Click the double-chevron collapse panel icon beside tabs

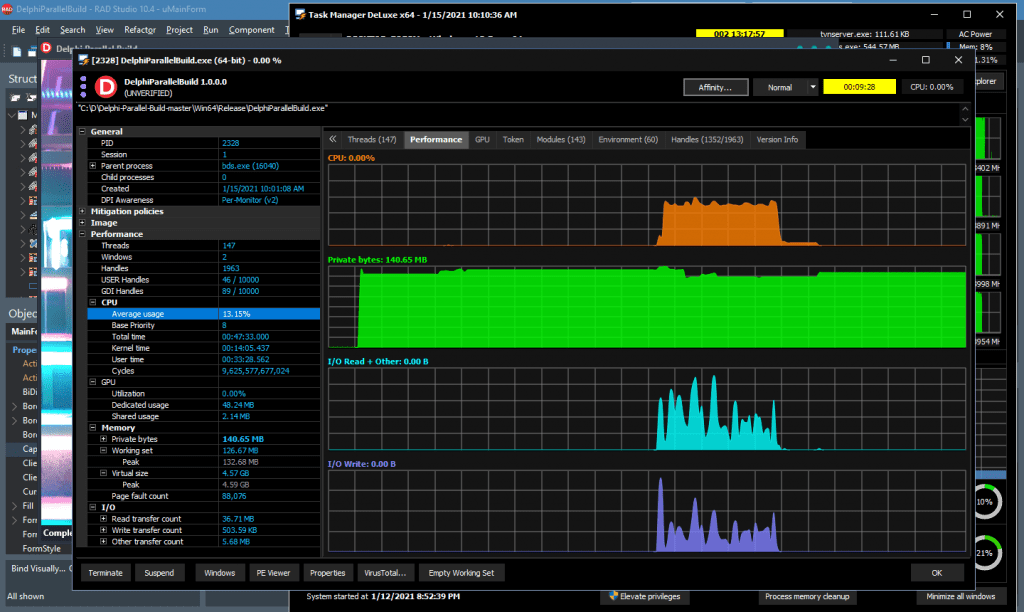pyautogui.click(x=332, y=139)
